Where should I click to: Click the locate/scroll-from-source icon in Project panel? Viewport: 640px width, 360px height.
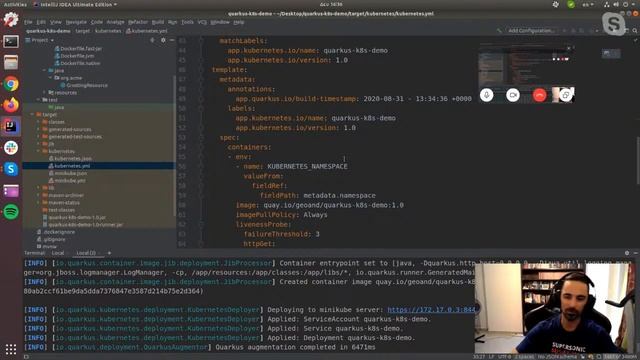[x=152, y=40]
